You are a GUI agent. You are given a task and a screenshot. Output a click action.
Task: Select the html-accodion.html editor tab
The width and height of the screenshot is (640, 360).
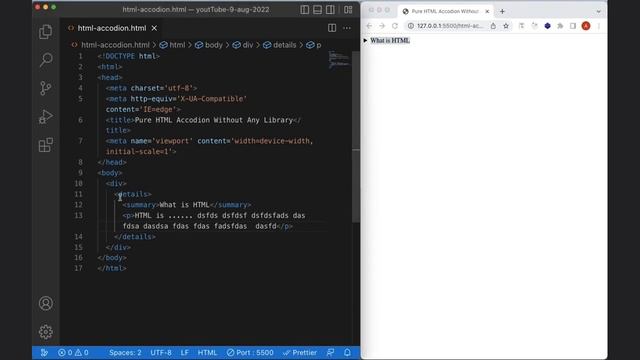point(111,28)
